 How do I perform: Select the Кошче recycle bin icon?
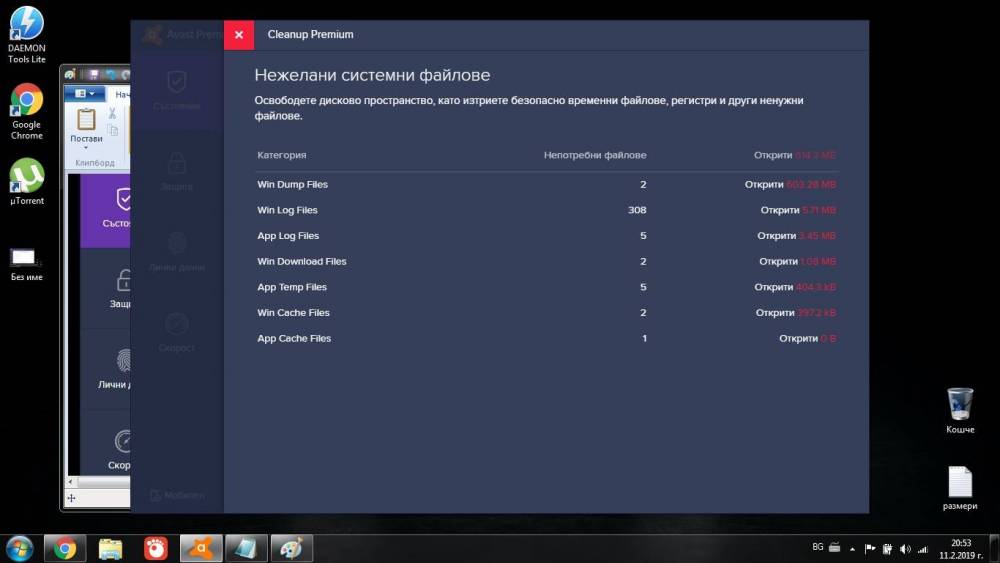(x=960, y=411)
